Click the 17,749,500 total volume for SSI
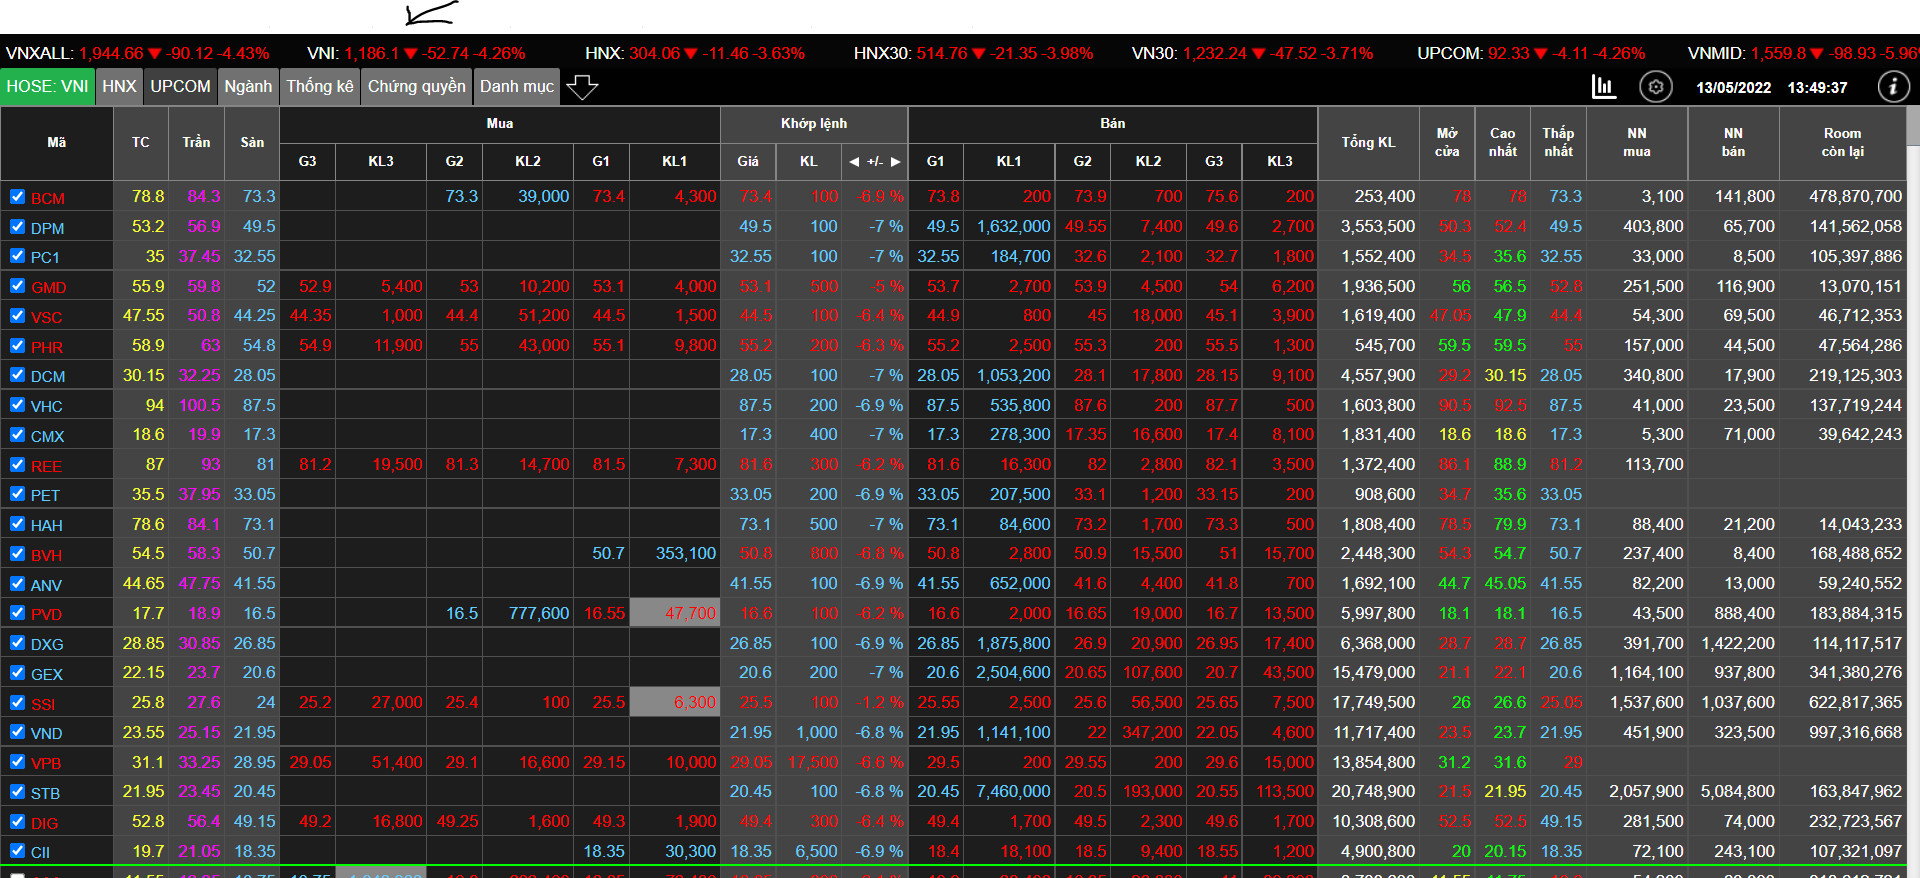Image resolution: width=1920 pixels, height=878 pixels. (1373, 702)
